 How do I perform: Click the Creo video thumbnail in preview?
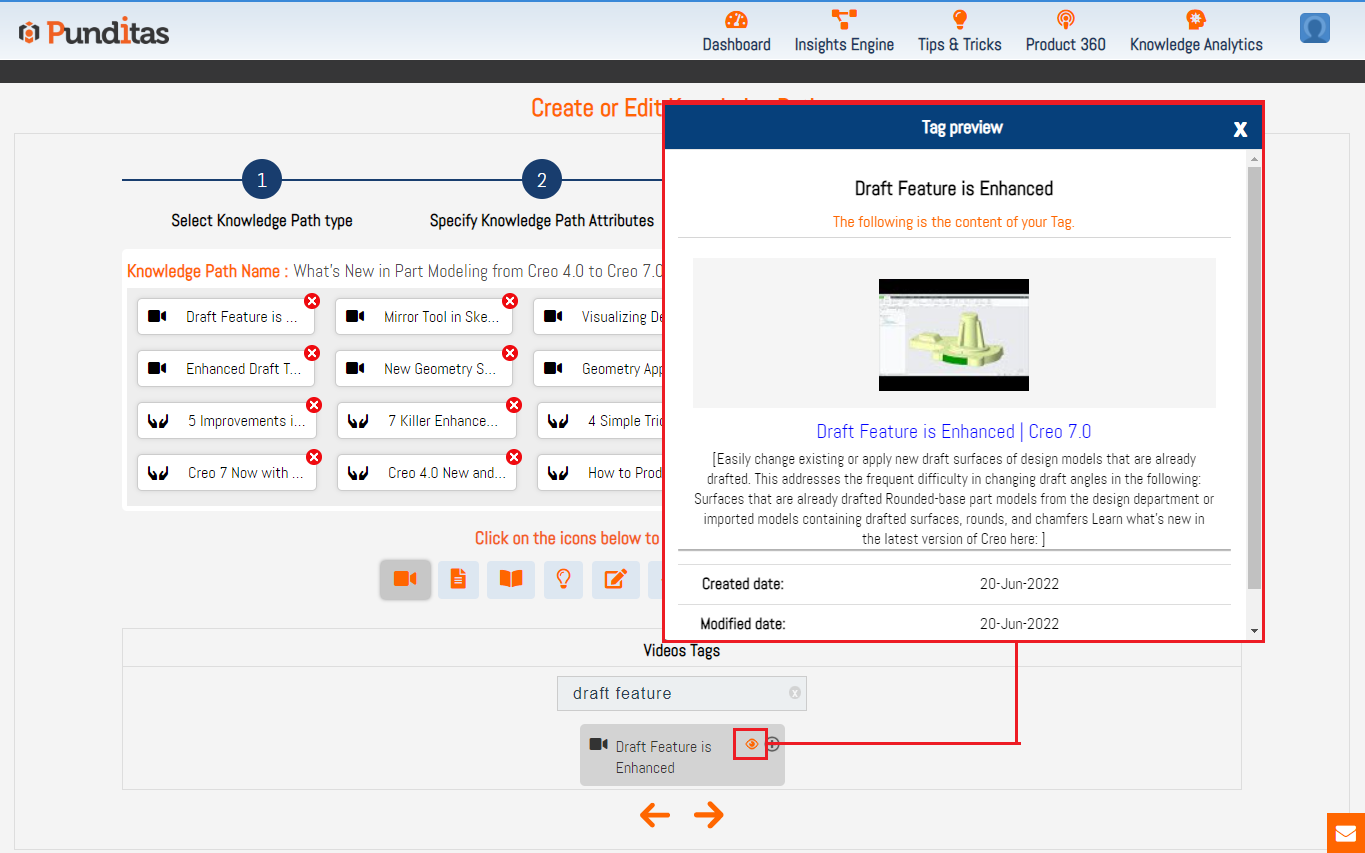pyautogui.click(x=954, y=334)
